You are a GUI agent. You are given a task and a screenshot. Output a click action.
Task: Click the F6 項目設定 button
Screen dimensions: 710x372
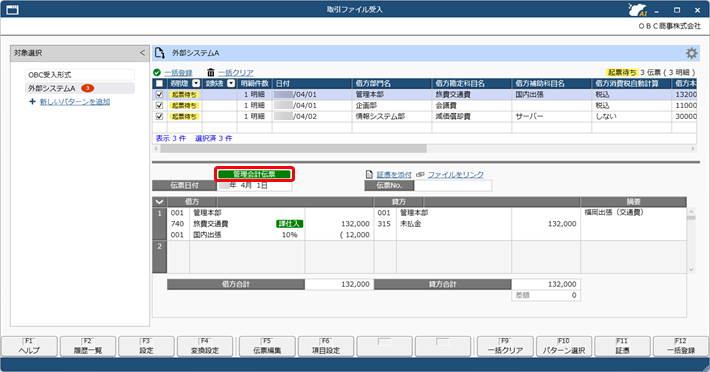click(x=326, y=346)
